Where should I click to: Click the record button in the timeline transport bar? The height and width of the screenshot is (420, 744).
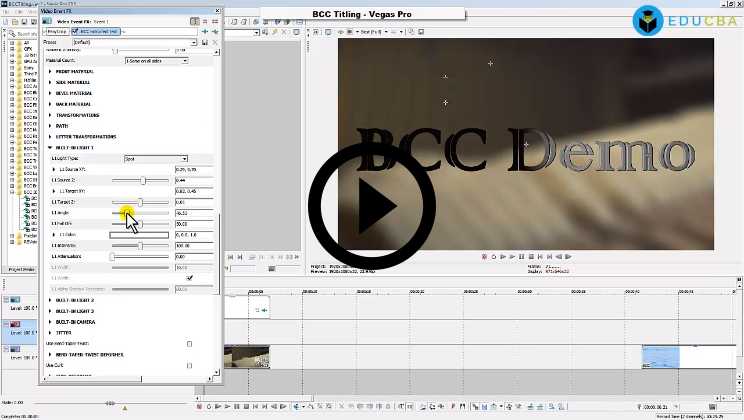pos(200,406)
